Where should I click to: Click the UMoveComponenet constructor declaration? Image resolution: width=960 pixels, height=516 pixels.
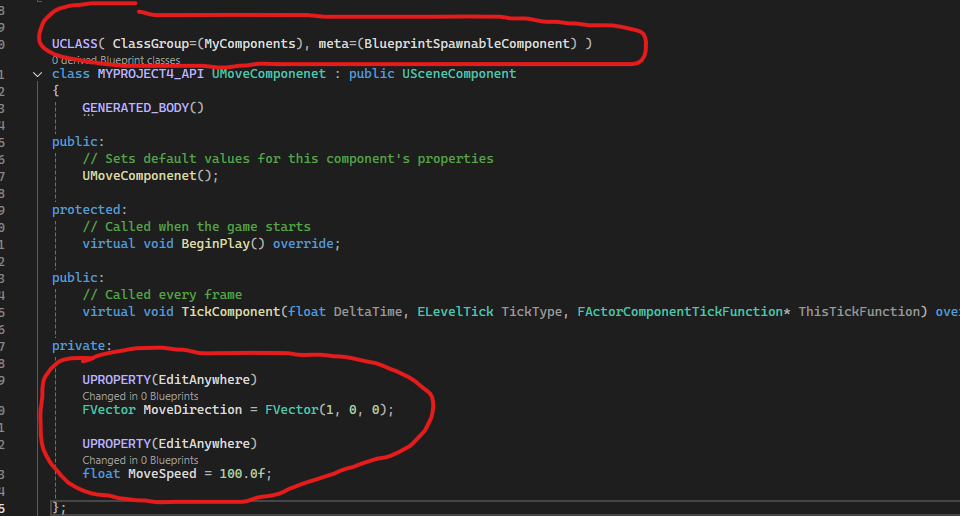coord(146,175)
